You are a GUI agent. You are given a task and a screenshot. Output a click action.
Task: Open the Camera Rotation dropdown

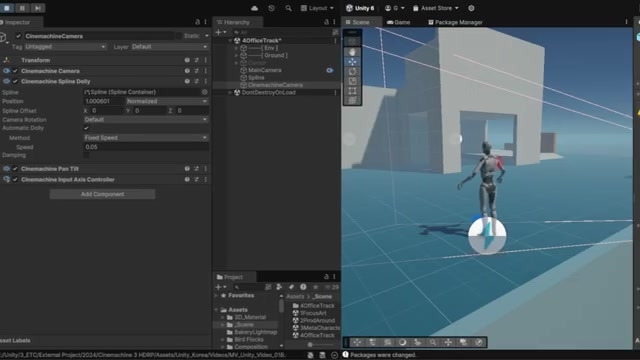tap(146, 120)
